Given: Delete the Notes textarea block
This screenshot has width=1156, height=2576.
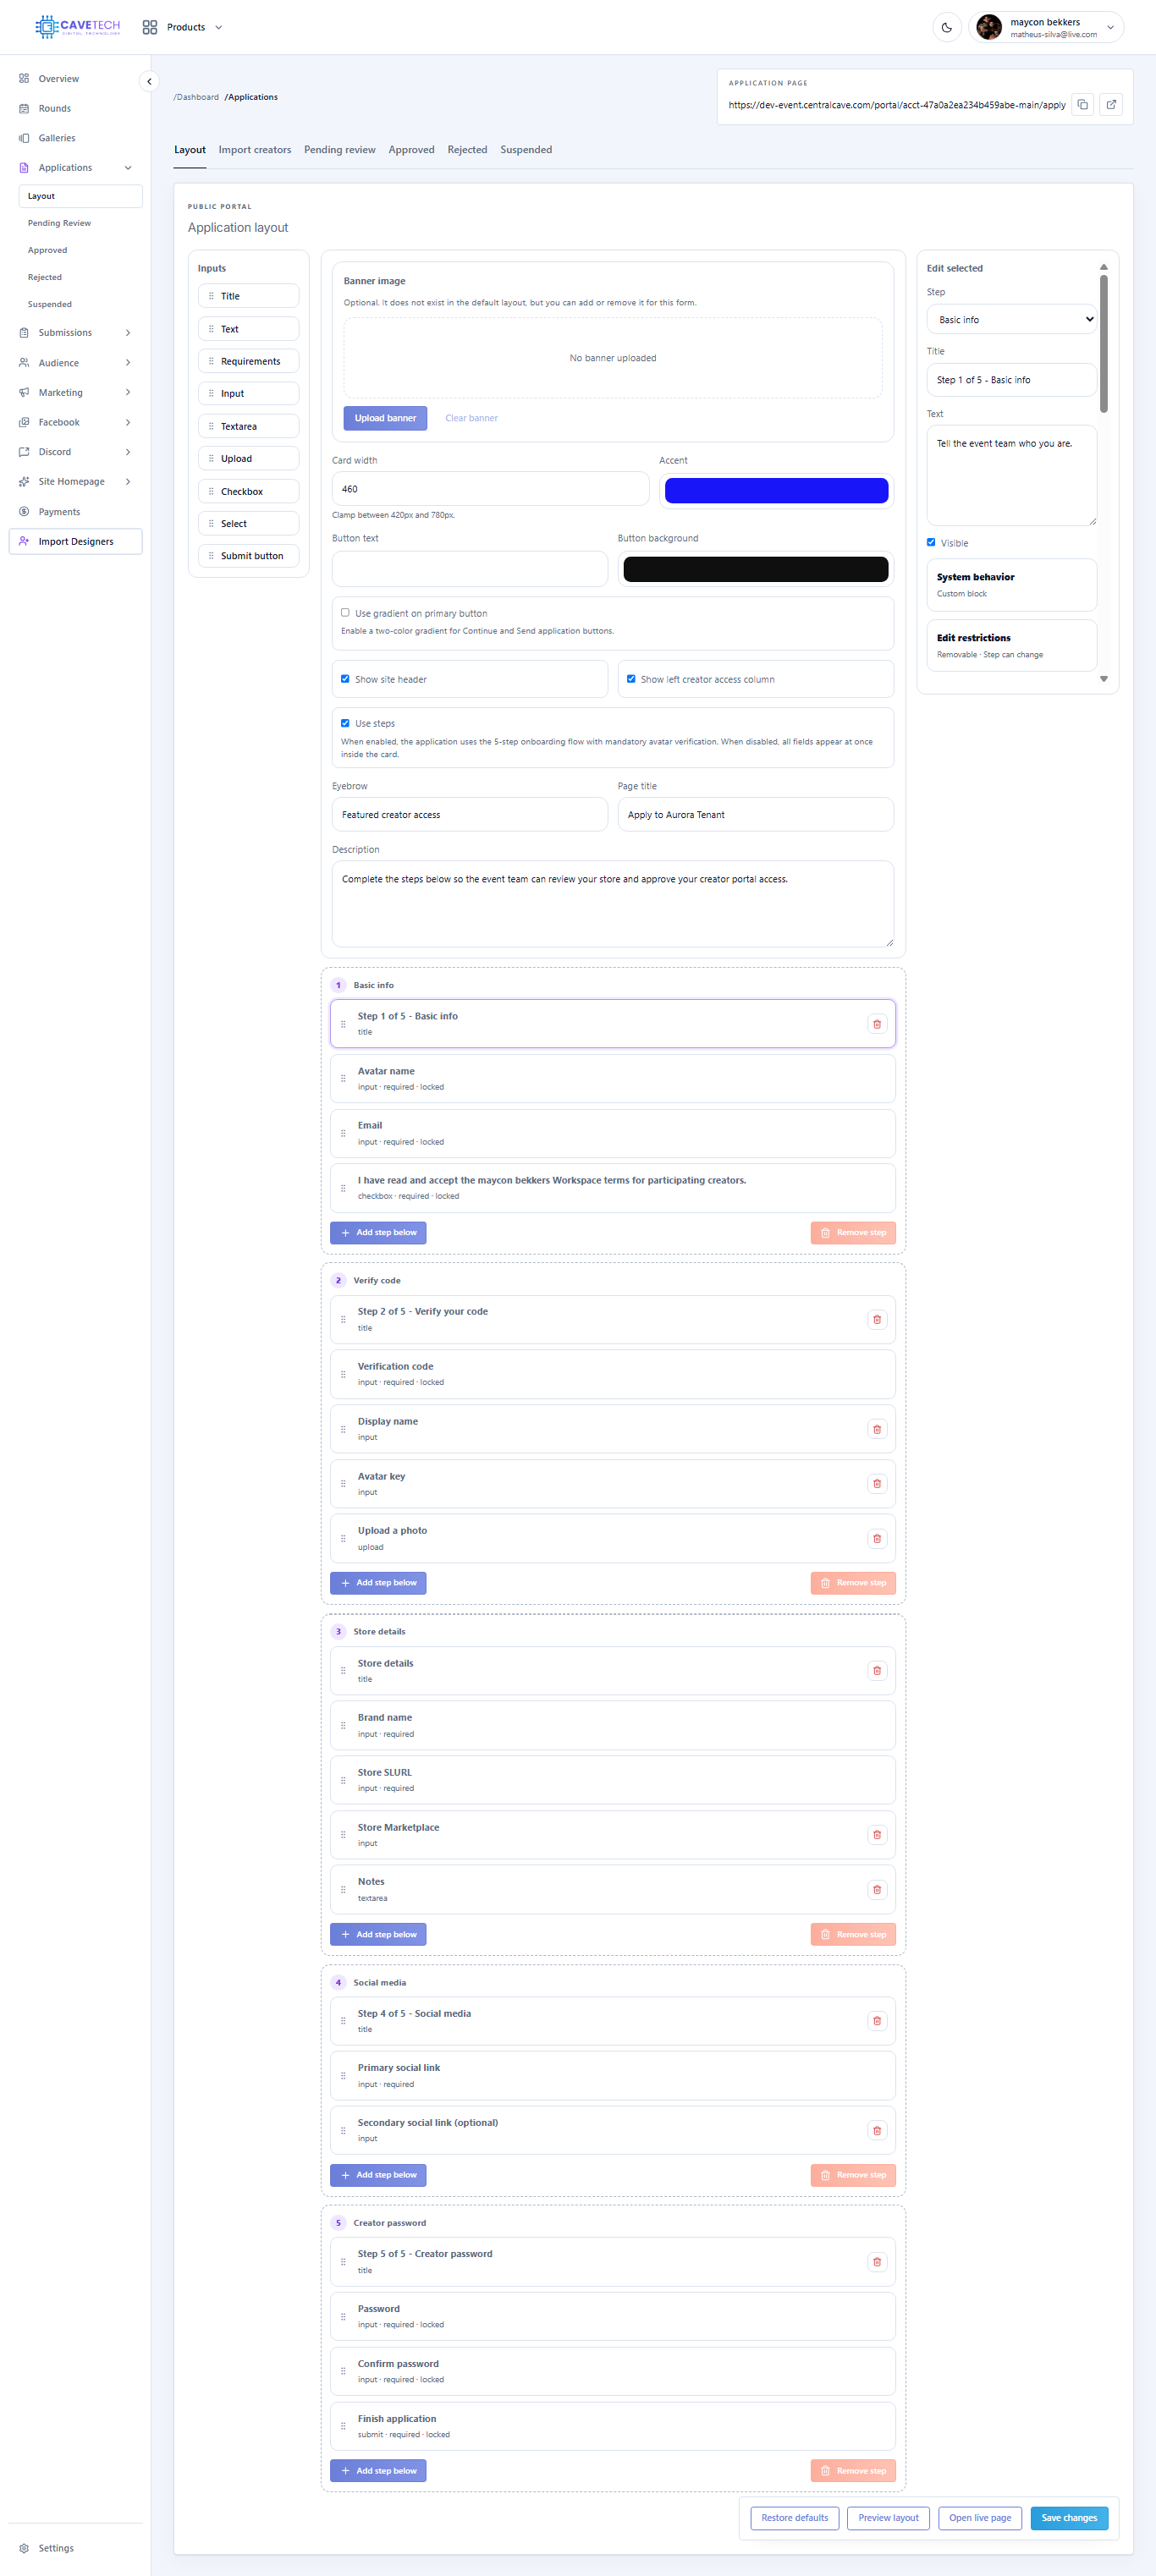Looking at the screenshot, I should coord(877,1889).
